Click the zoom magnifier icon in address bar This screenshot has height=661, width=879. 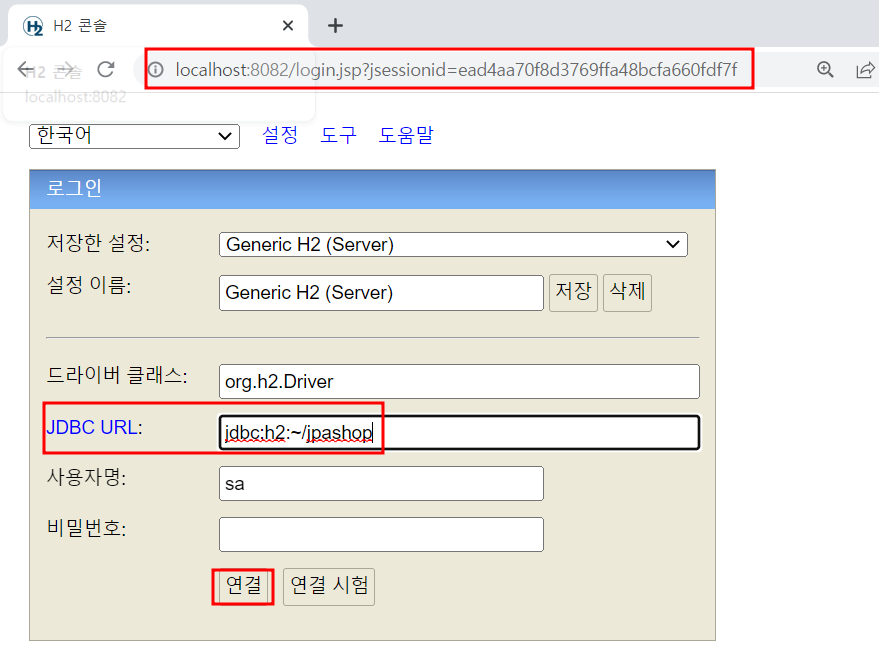click(x=825, y=70)
